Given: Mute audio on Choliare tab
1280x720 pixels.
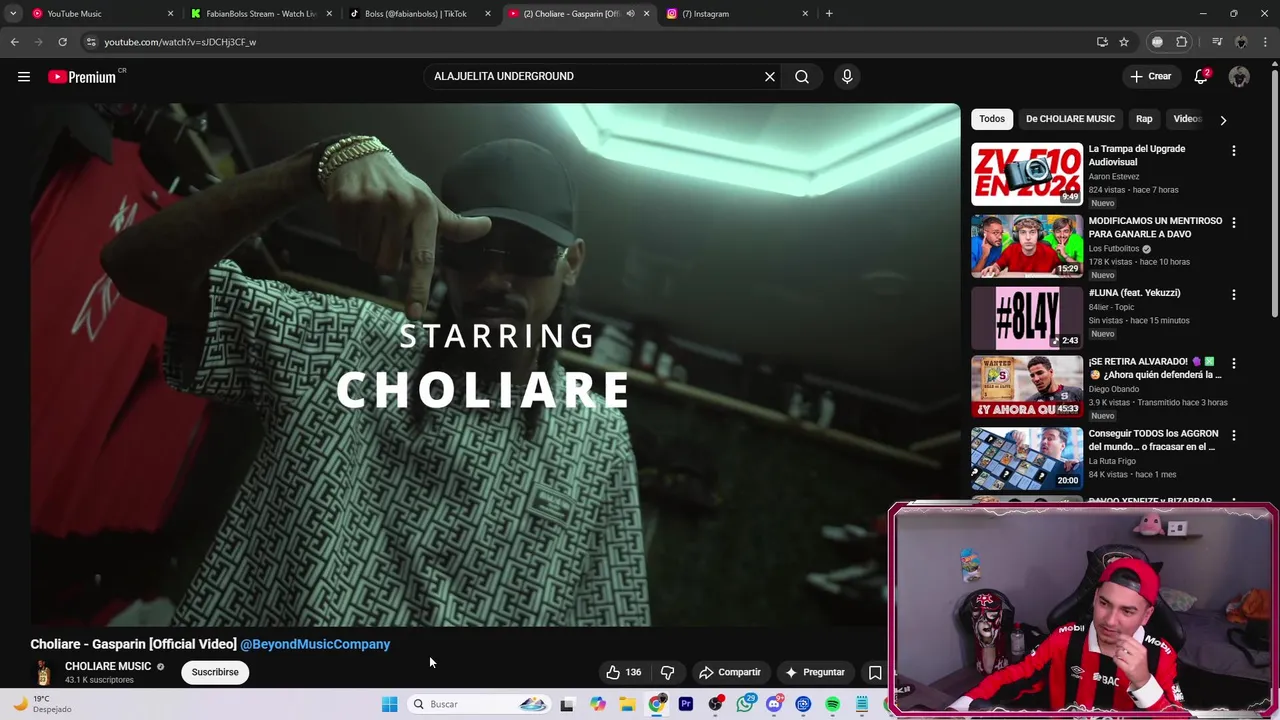Looking at the screenshot, I should point(630,14).
